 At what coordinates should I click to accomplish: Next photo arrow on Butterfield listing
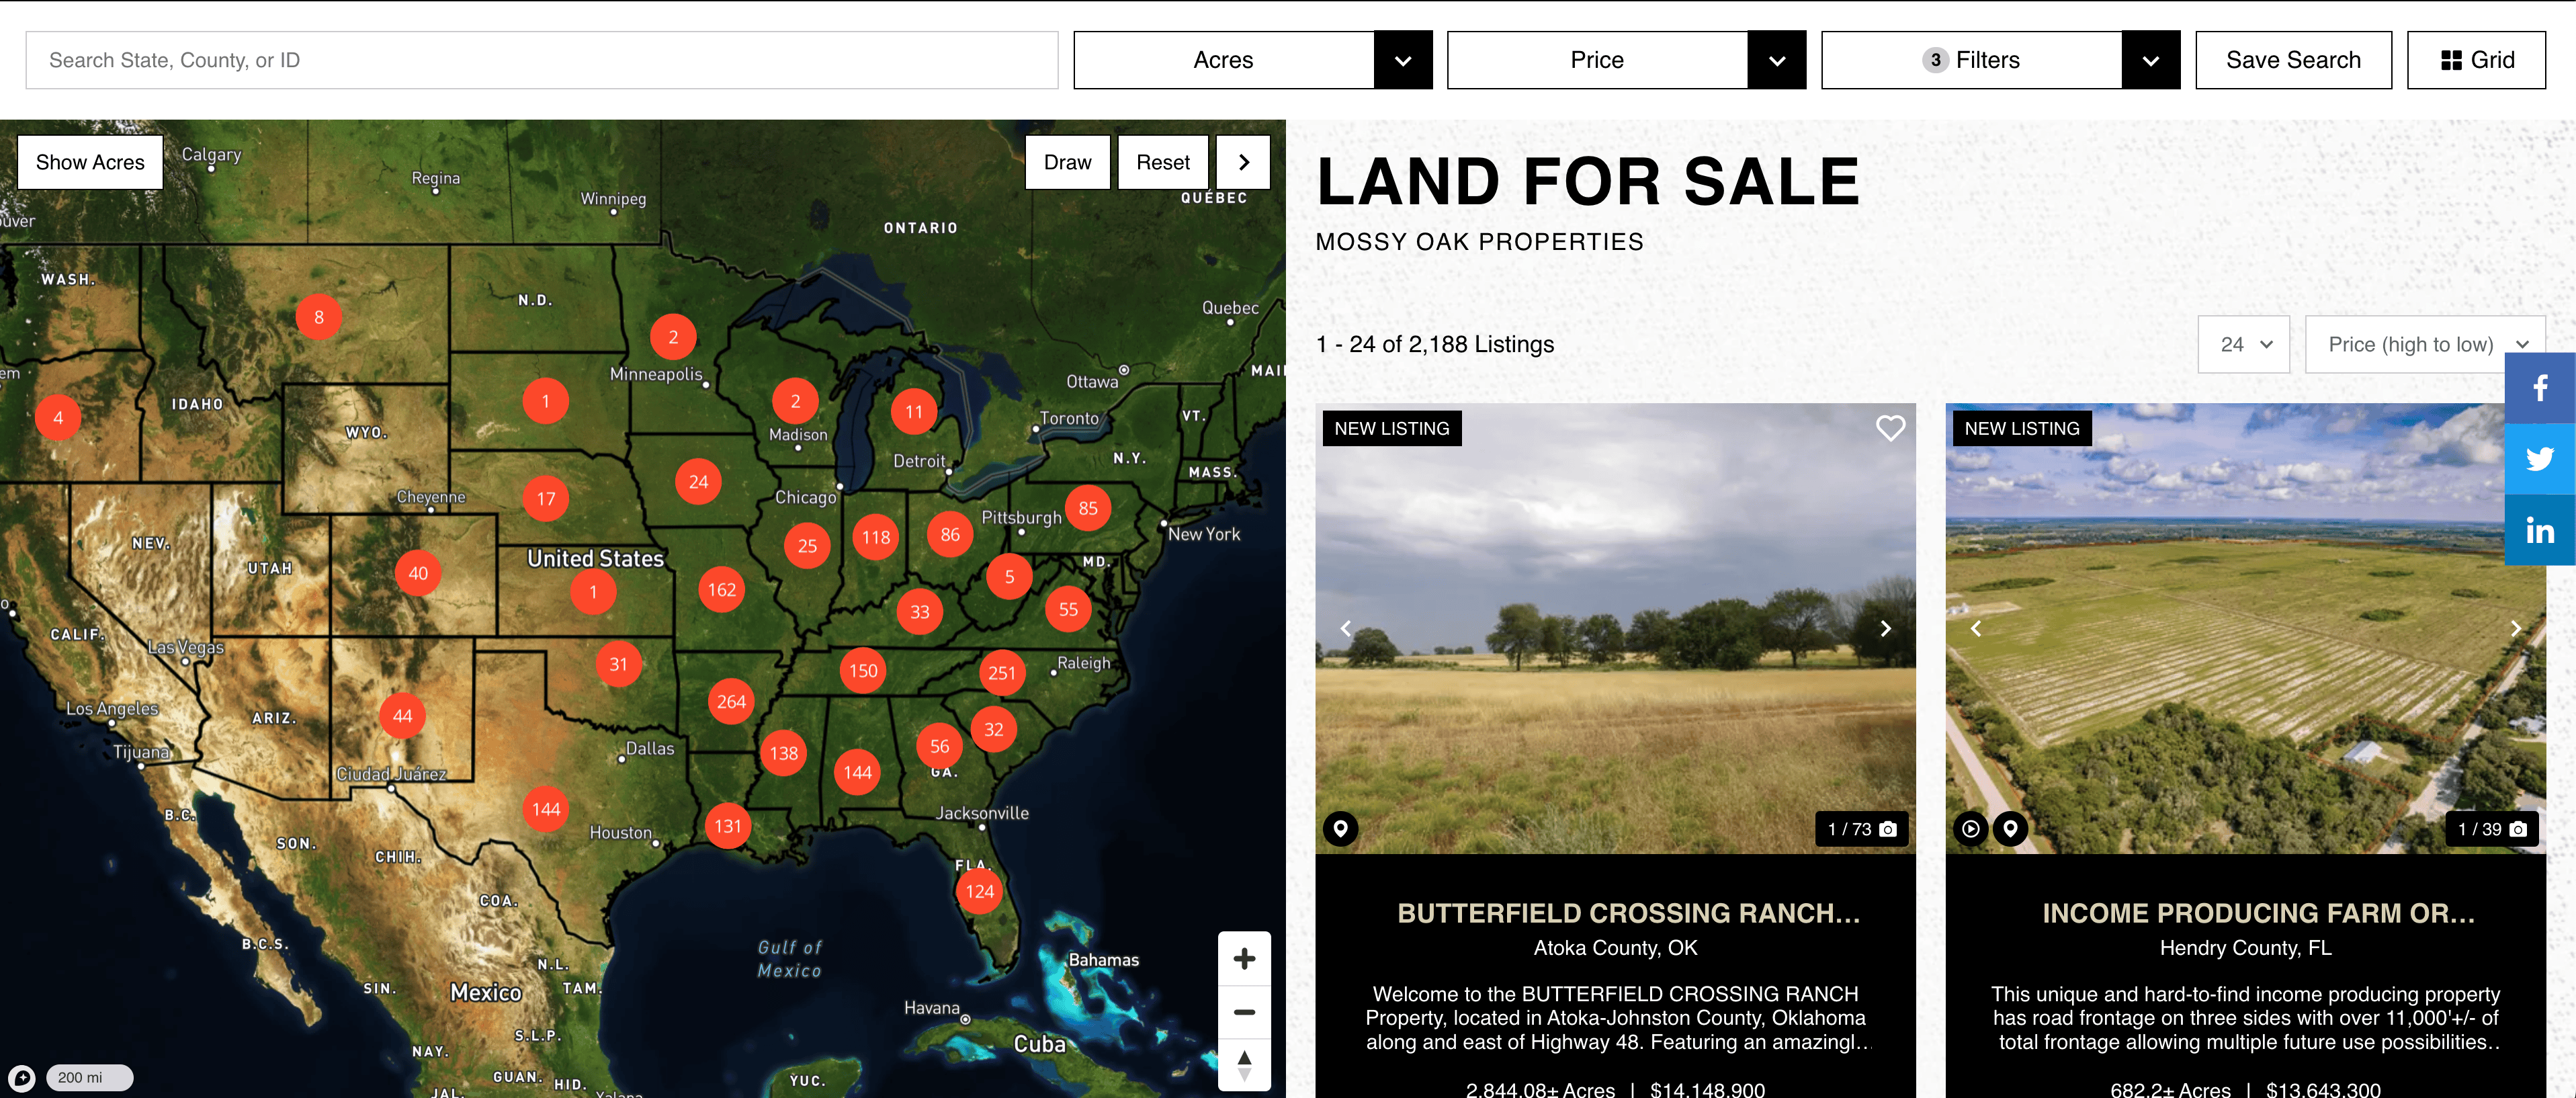click(x=1885, y=628)
